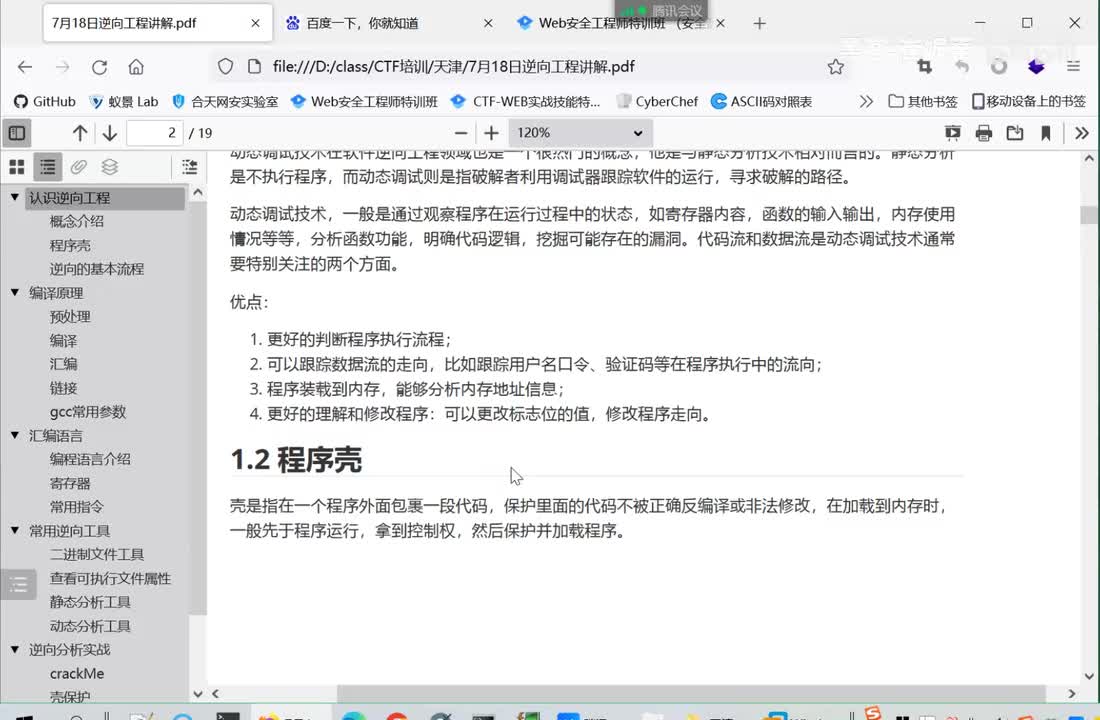Jump to 逆向的基本流程 in outline
The height and width of the screenshot is (720, 1100).
tap(97, 269)
